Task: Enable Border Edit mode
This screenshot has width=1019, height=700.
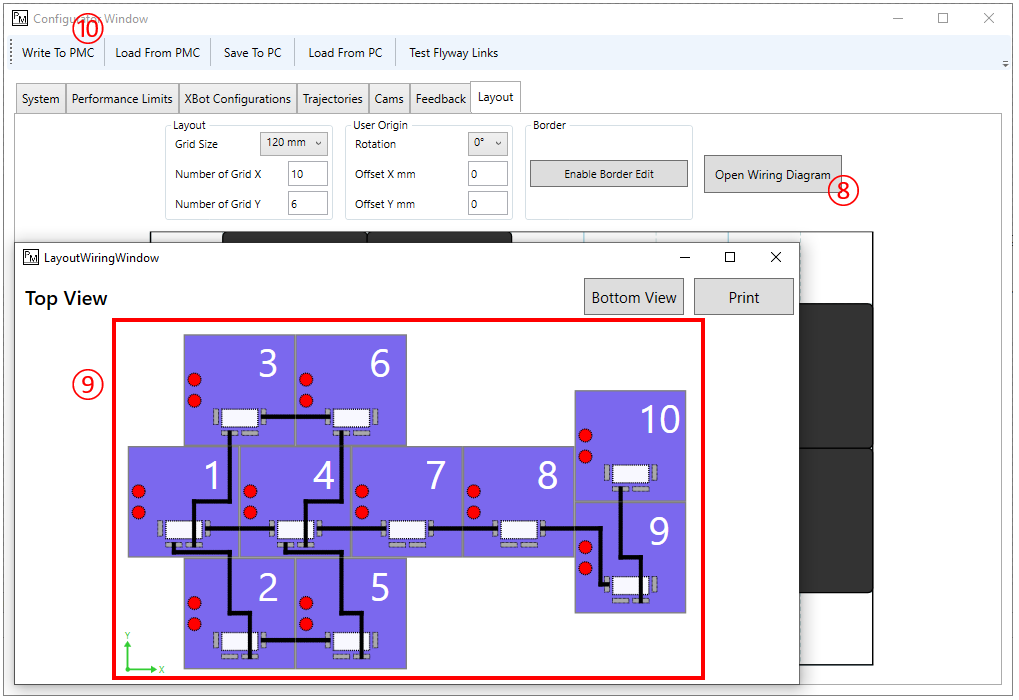Action: [608, 173]
